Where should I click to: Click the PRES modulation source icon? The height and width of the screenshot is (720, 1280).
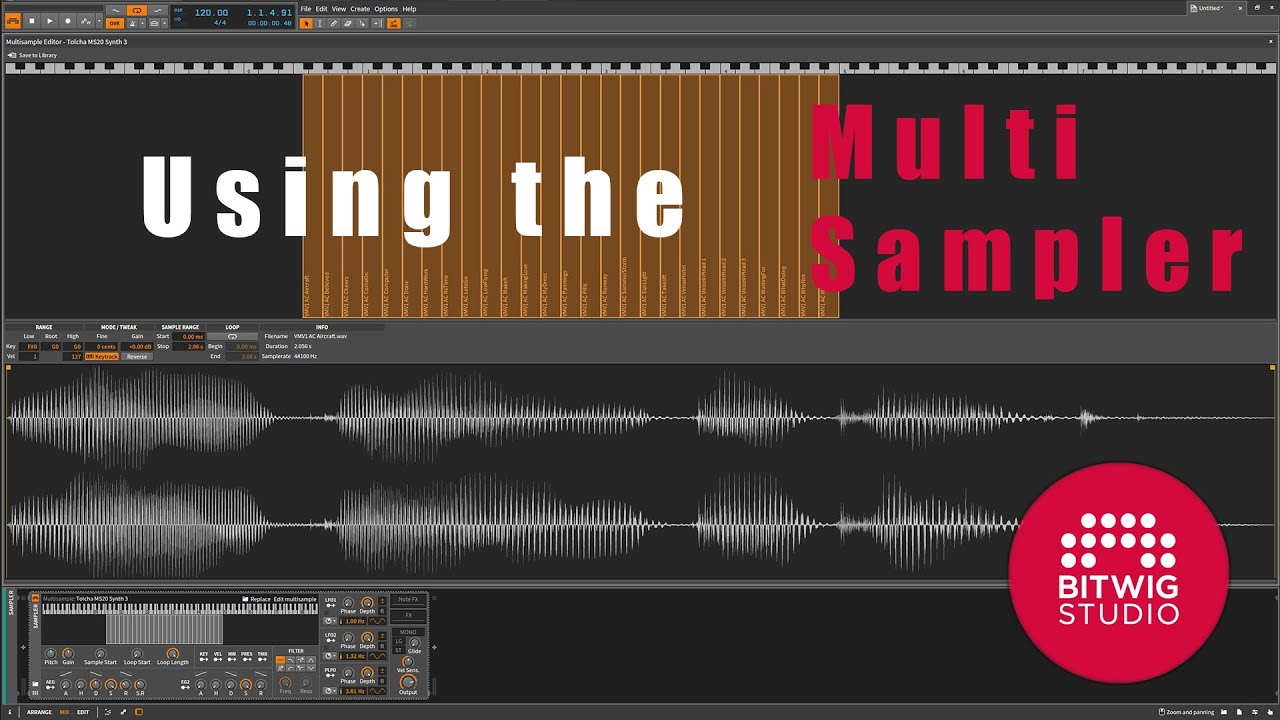point(247,661)
